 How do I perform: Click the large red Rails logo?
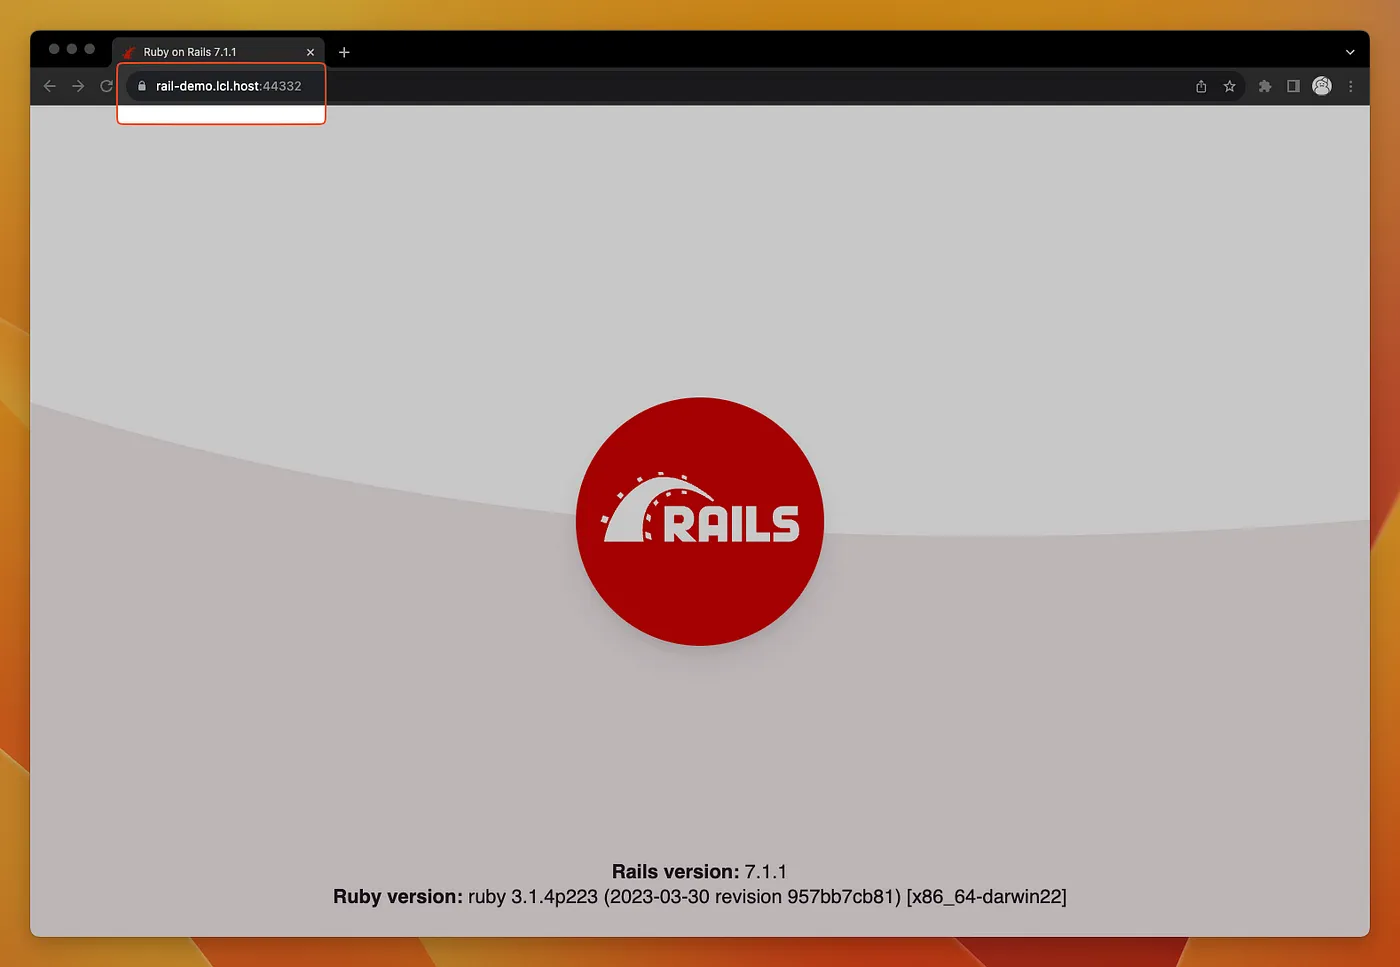coord(699,521)
